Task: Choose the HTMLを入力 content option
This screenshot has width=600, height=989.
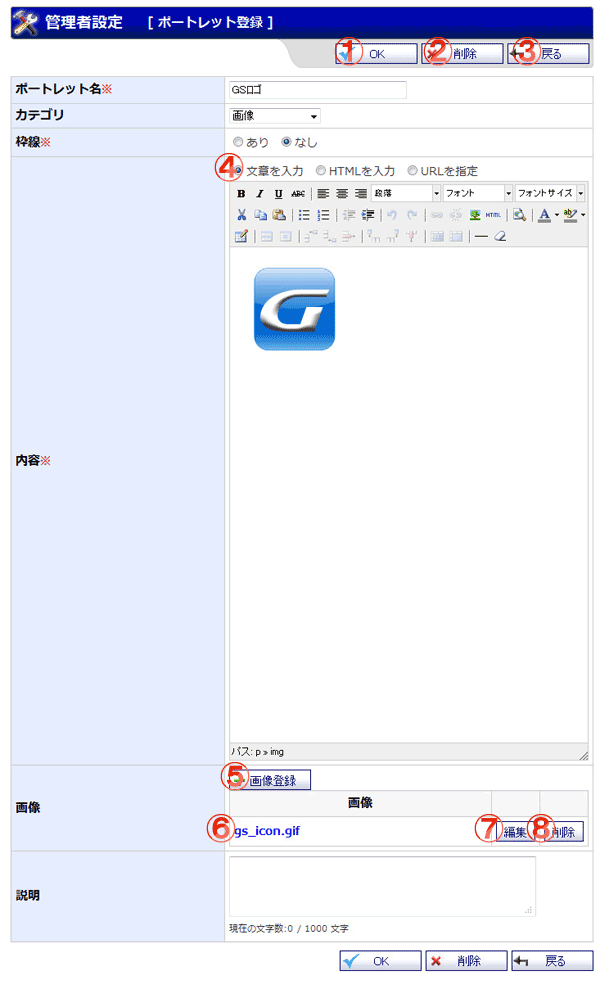Action: point(321,170)
